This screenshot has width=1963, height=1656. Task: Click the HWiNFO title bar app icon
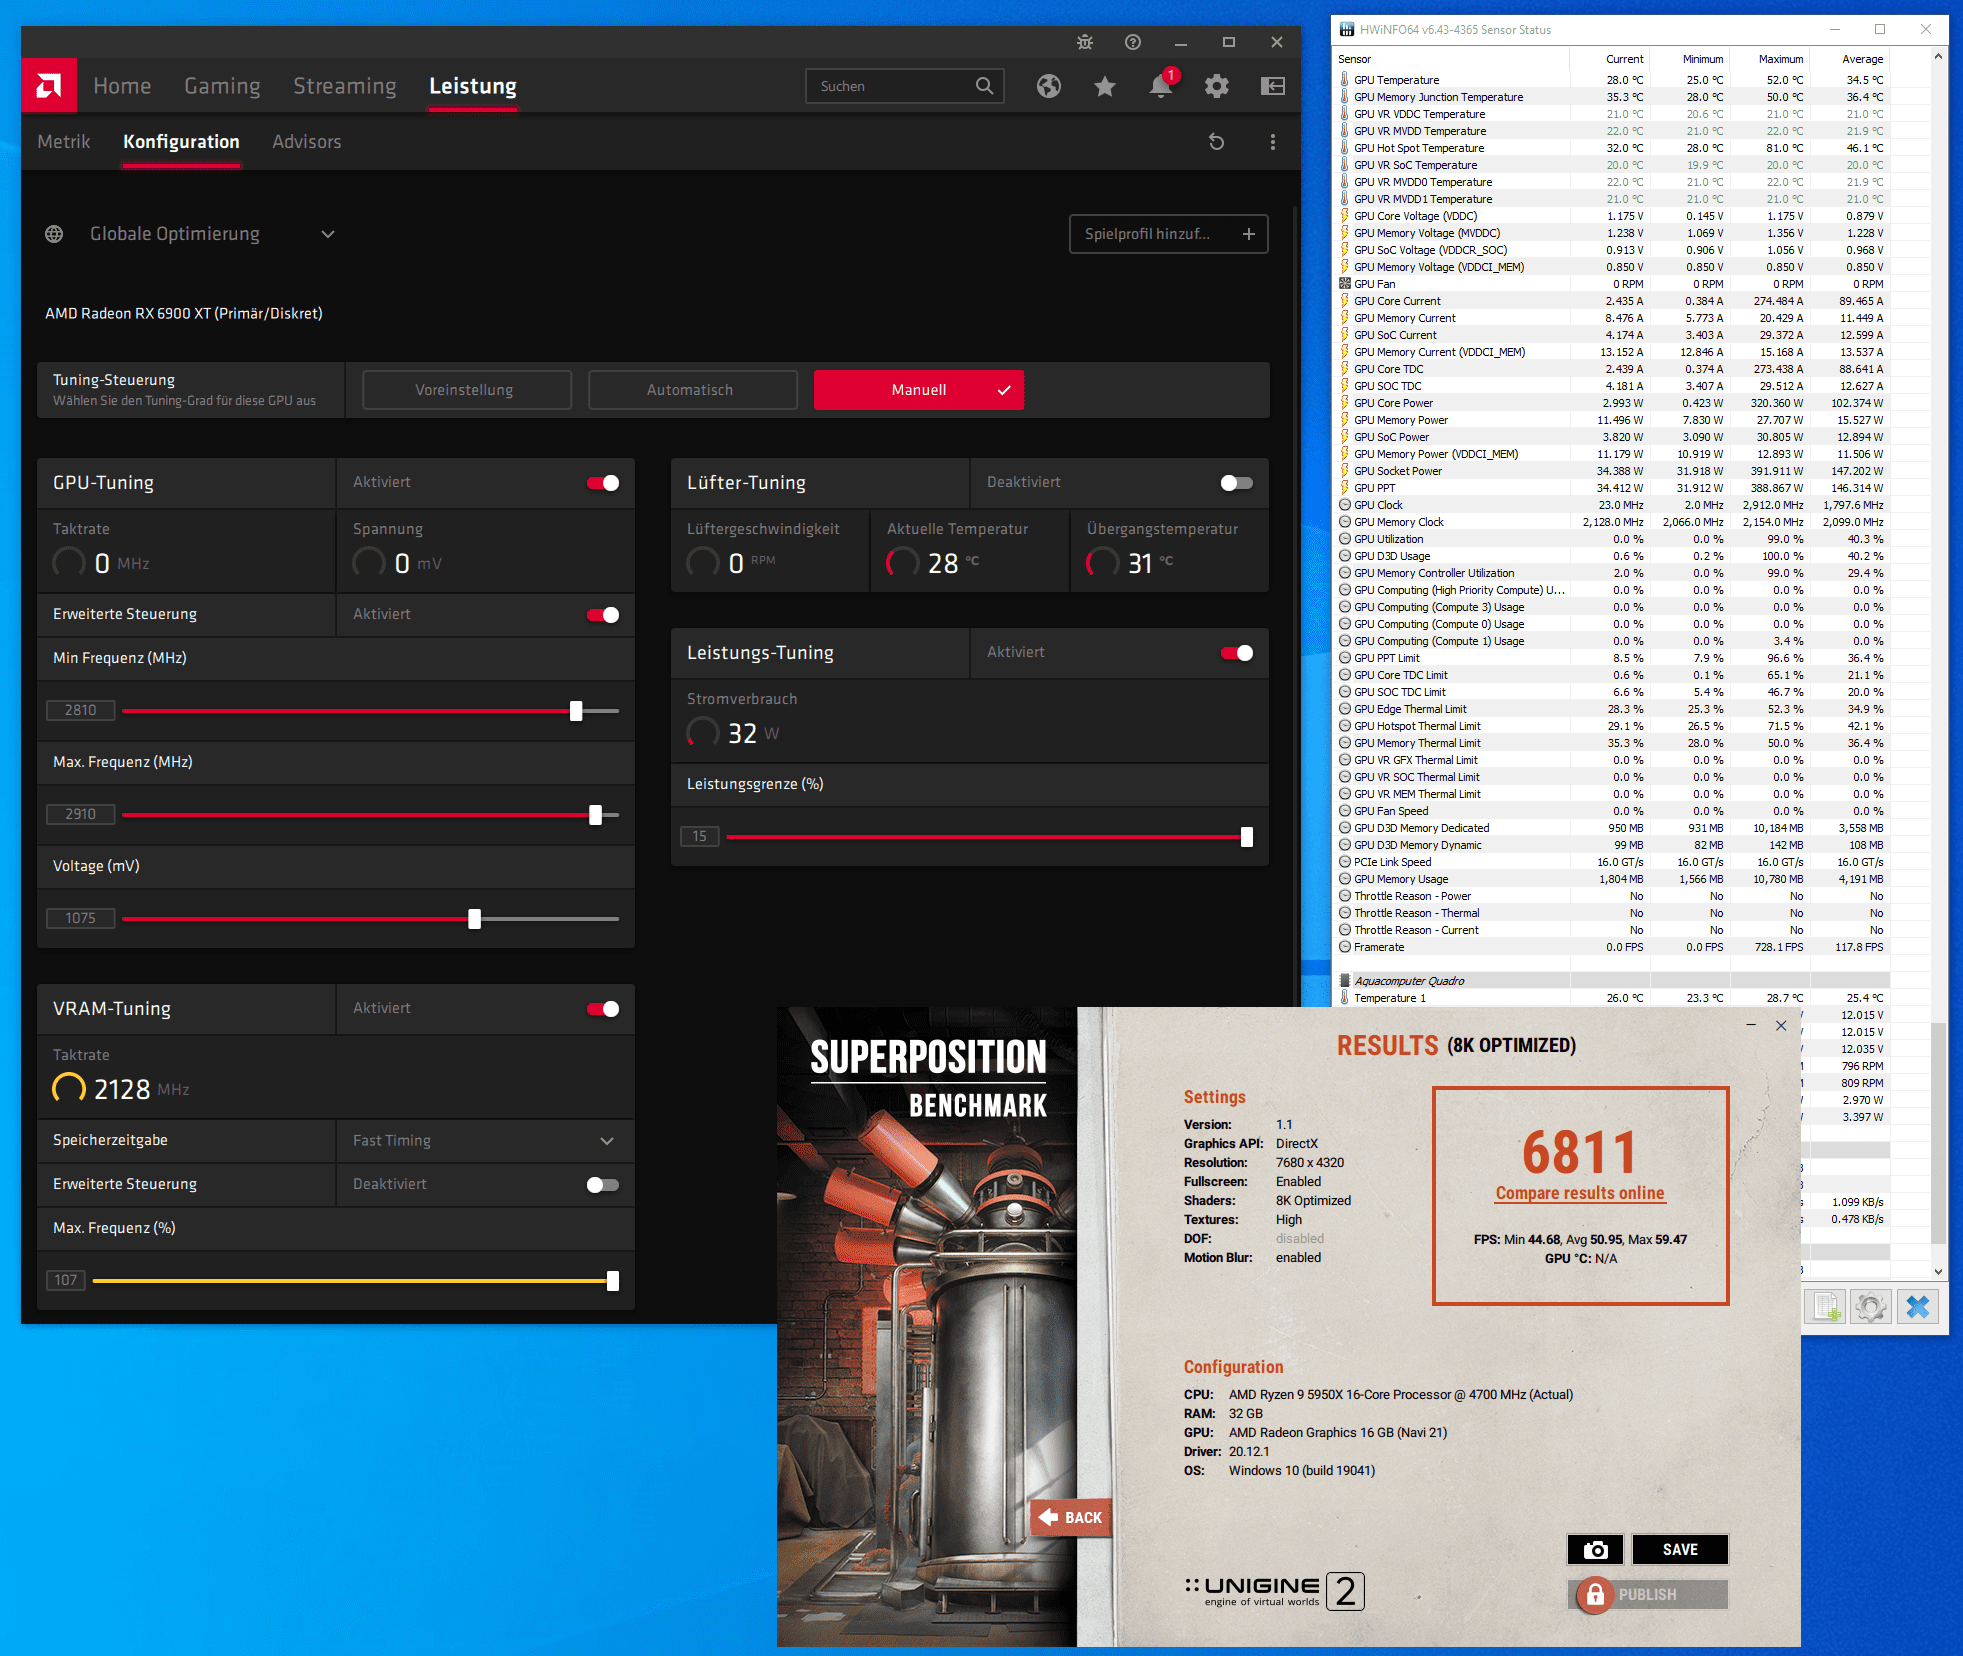[1347, 30]
